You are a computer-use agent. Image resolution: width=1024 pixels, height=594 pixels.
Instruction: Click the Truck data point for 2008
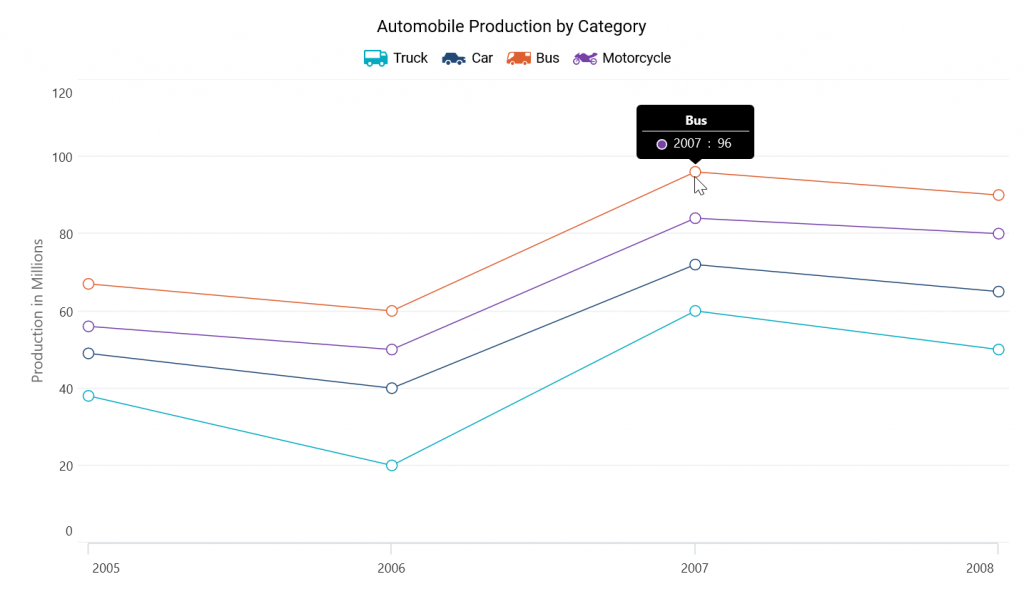998,350
